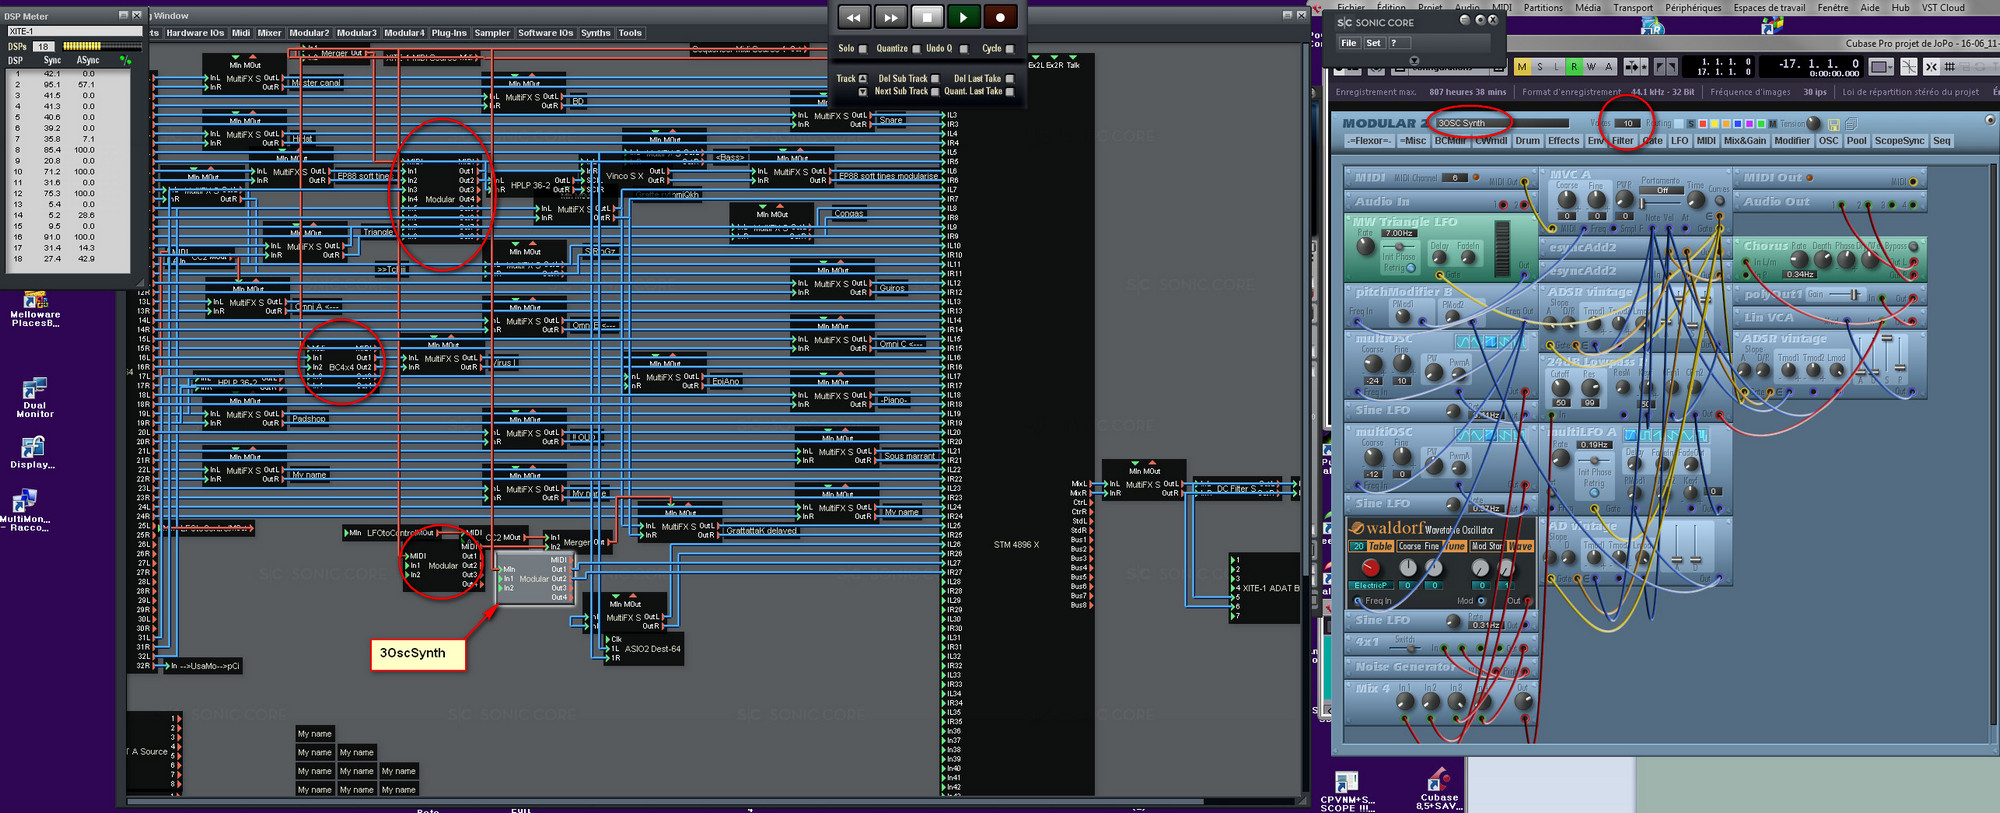Open the Effects module category

pos(1564,141)
